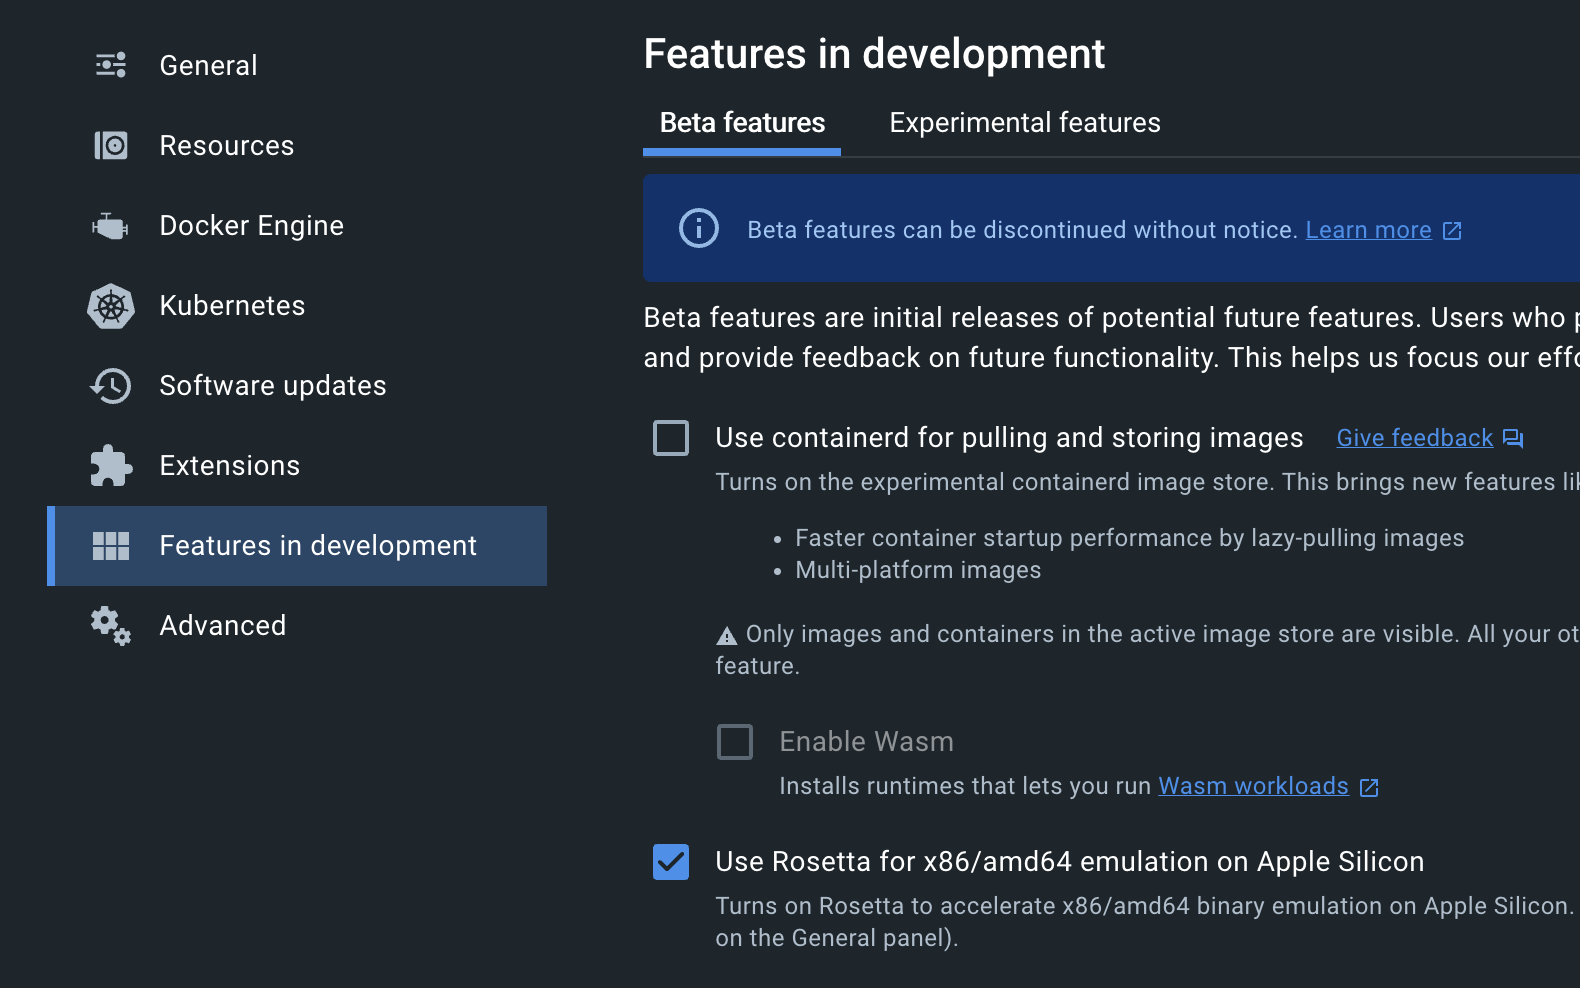1580x988 pixels.
Task: Enable containerd for pulling and storing images
Action: pos(671,438)
